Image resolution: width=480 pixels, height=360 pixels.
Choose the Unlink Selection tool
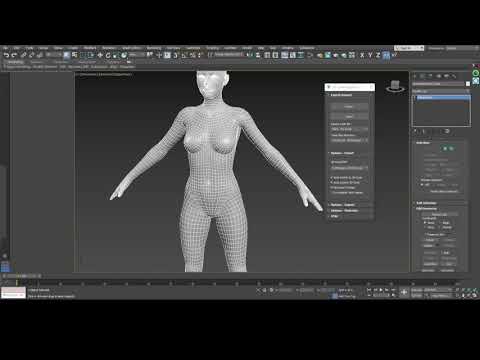(32, 55)
